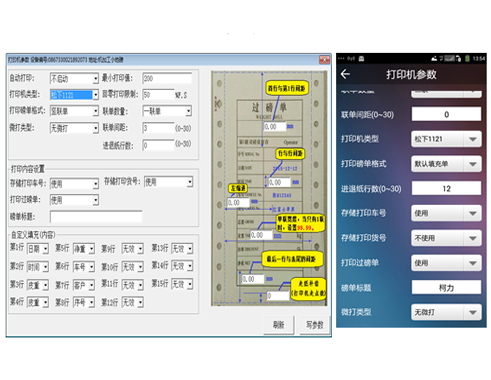This screenshot has height=380, width=491.
Task: Open the 第1行 dropdown set to 日期
Action: point(38,249)
